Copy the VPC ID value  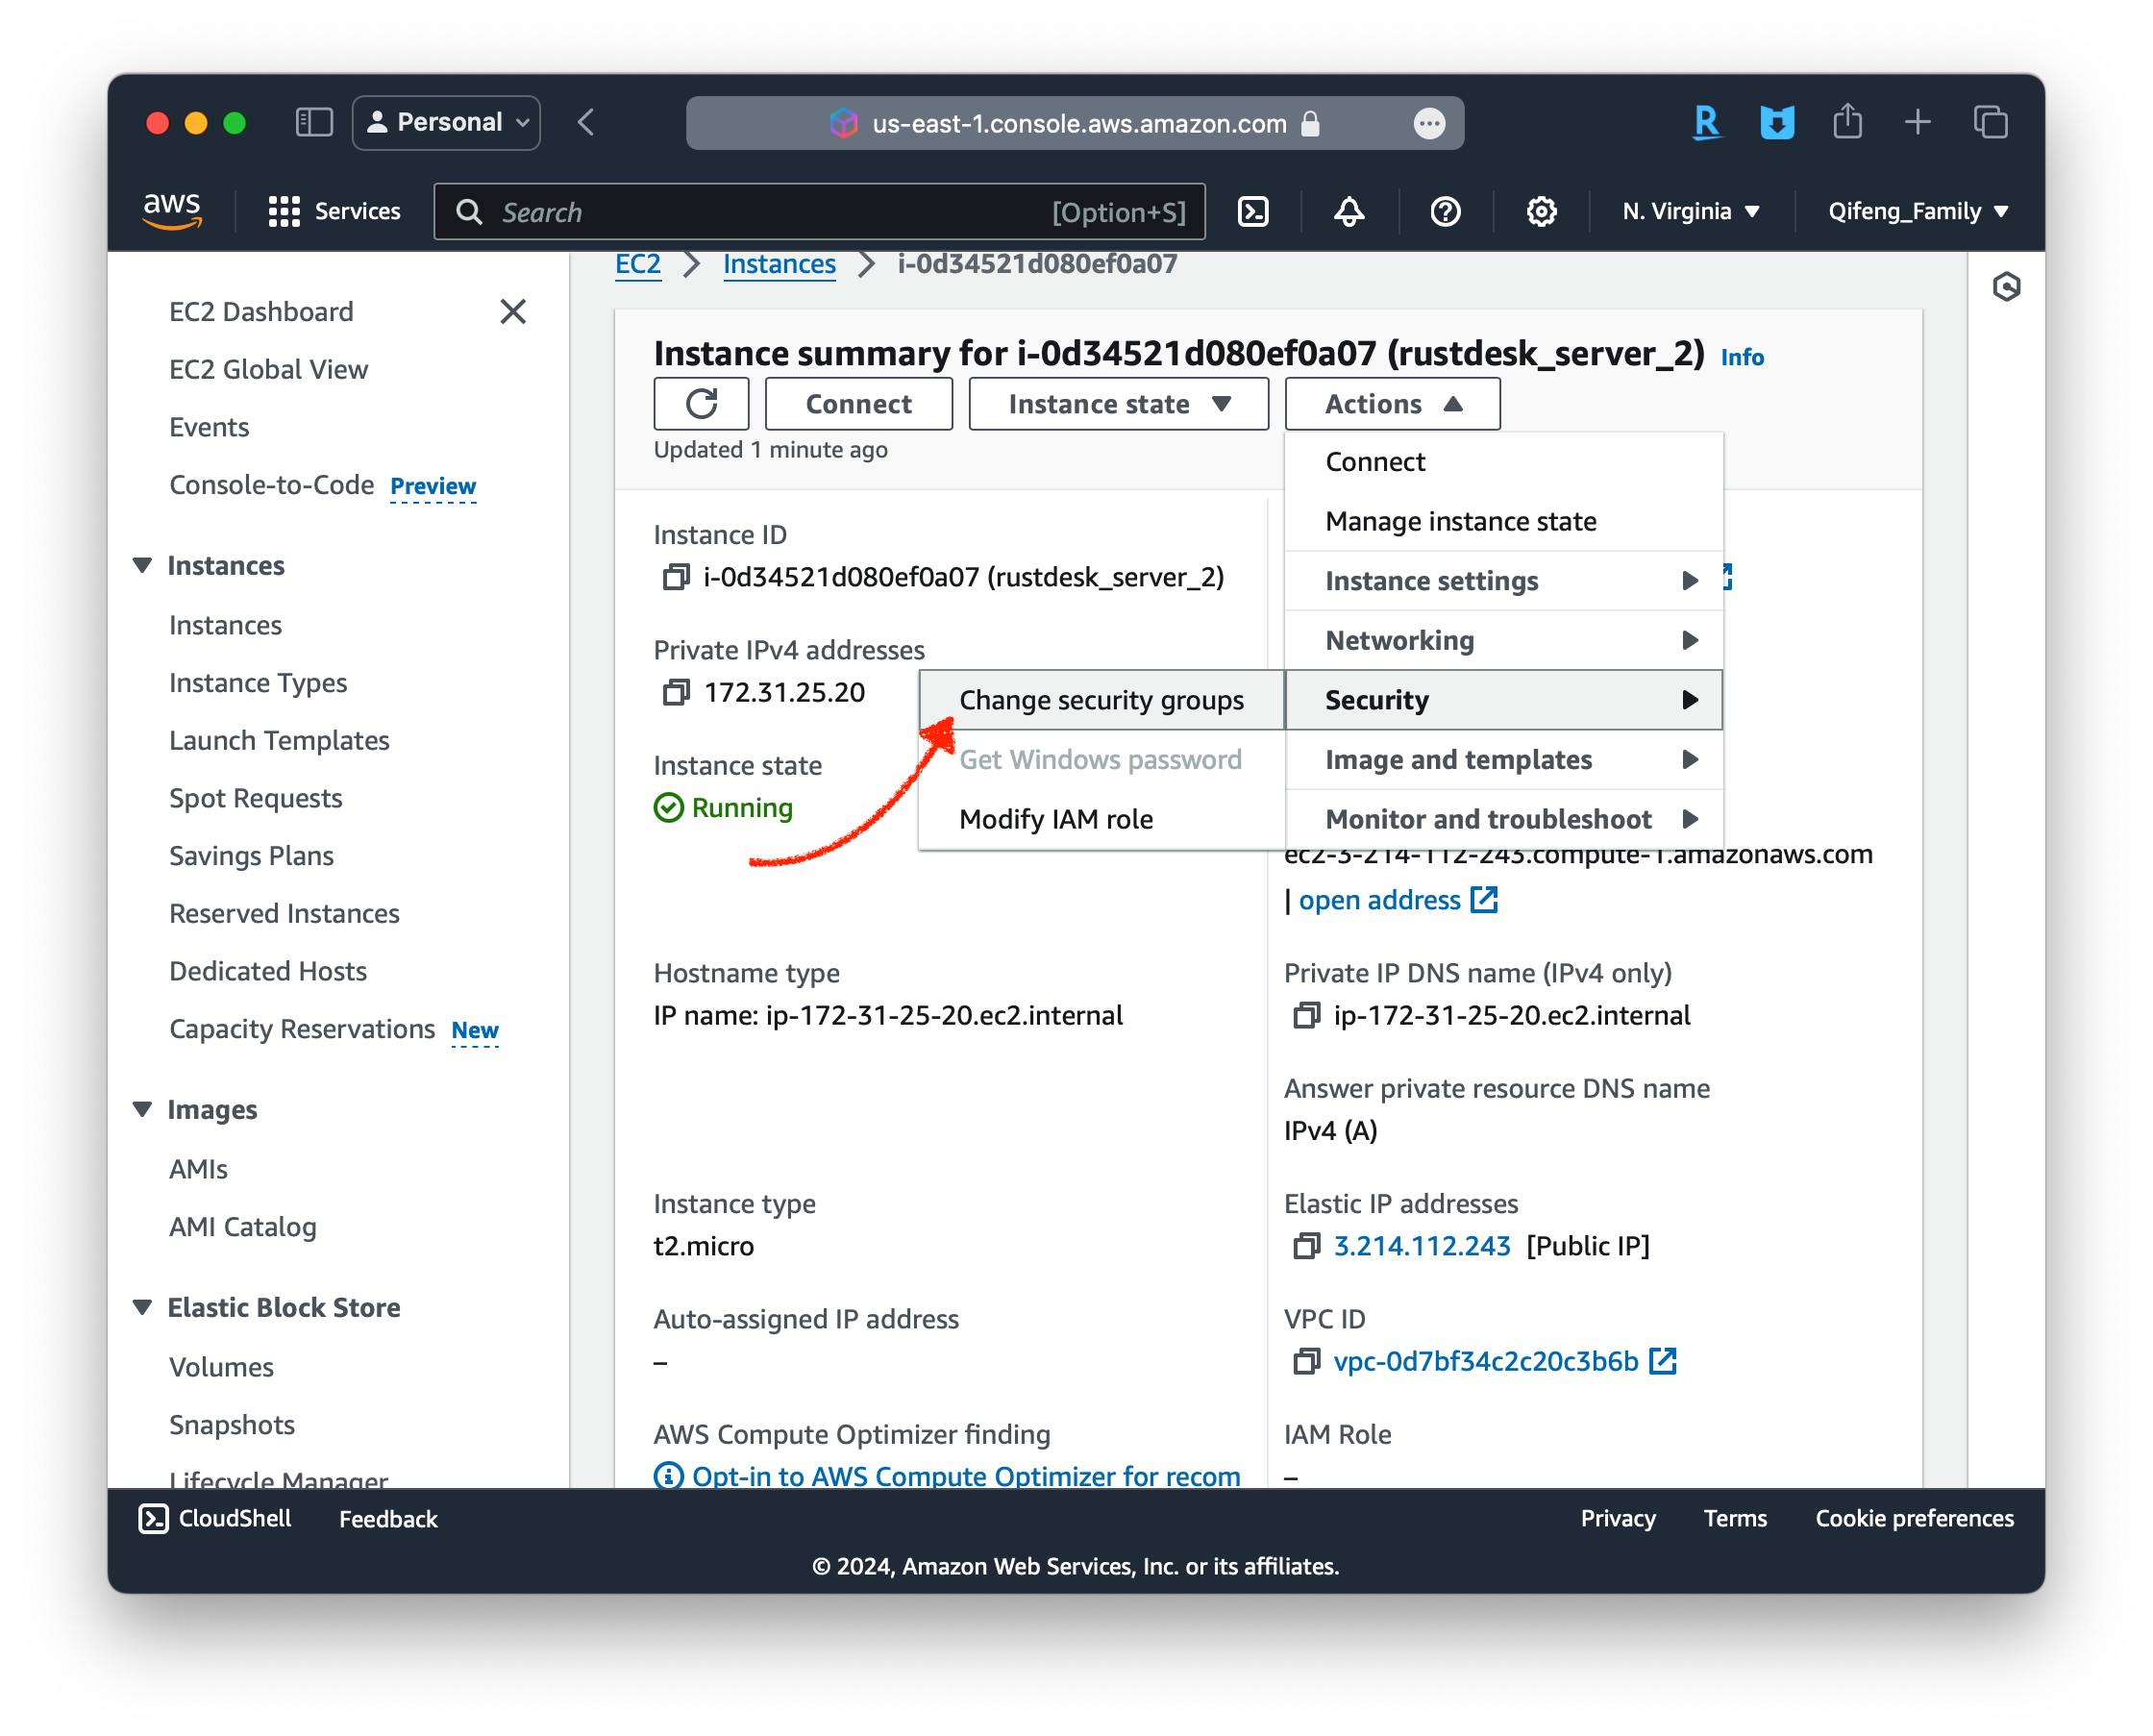[x=1306, y=1361]
